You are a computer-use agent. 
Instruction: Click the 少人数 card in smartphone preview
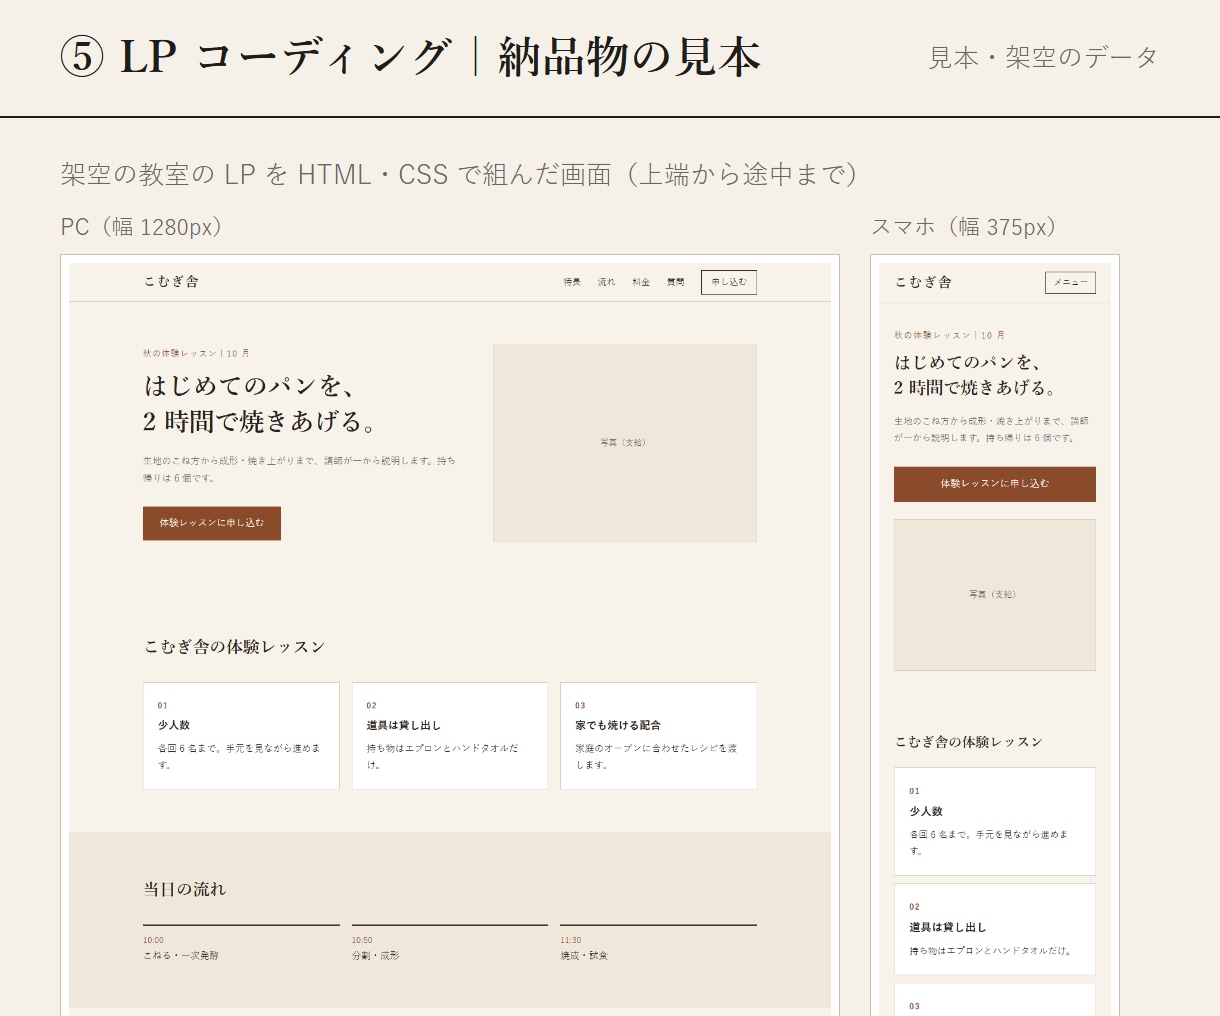[995, 821]
